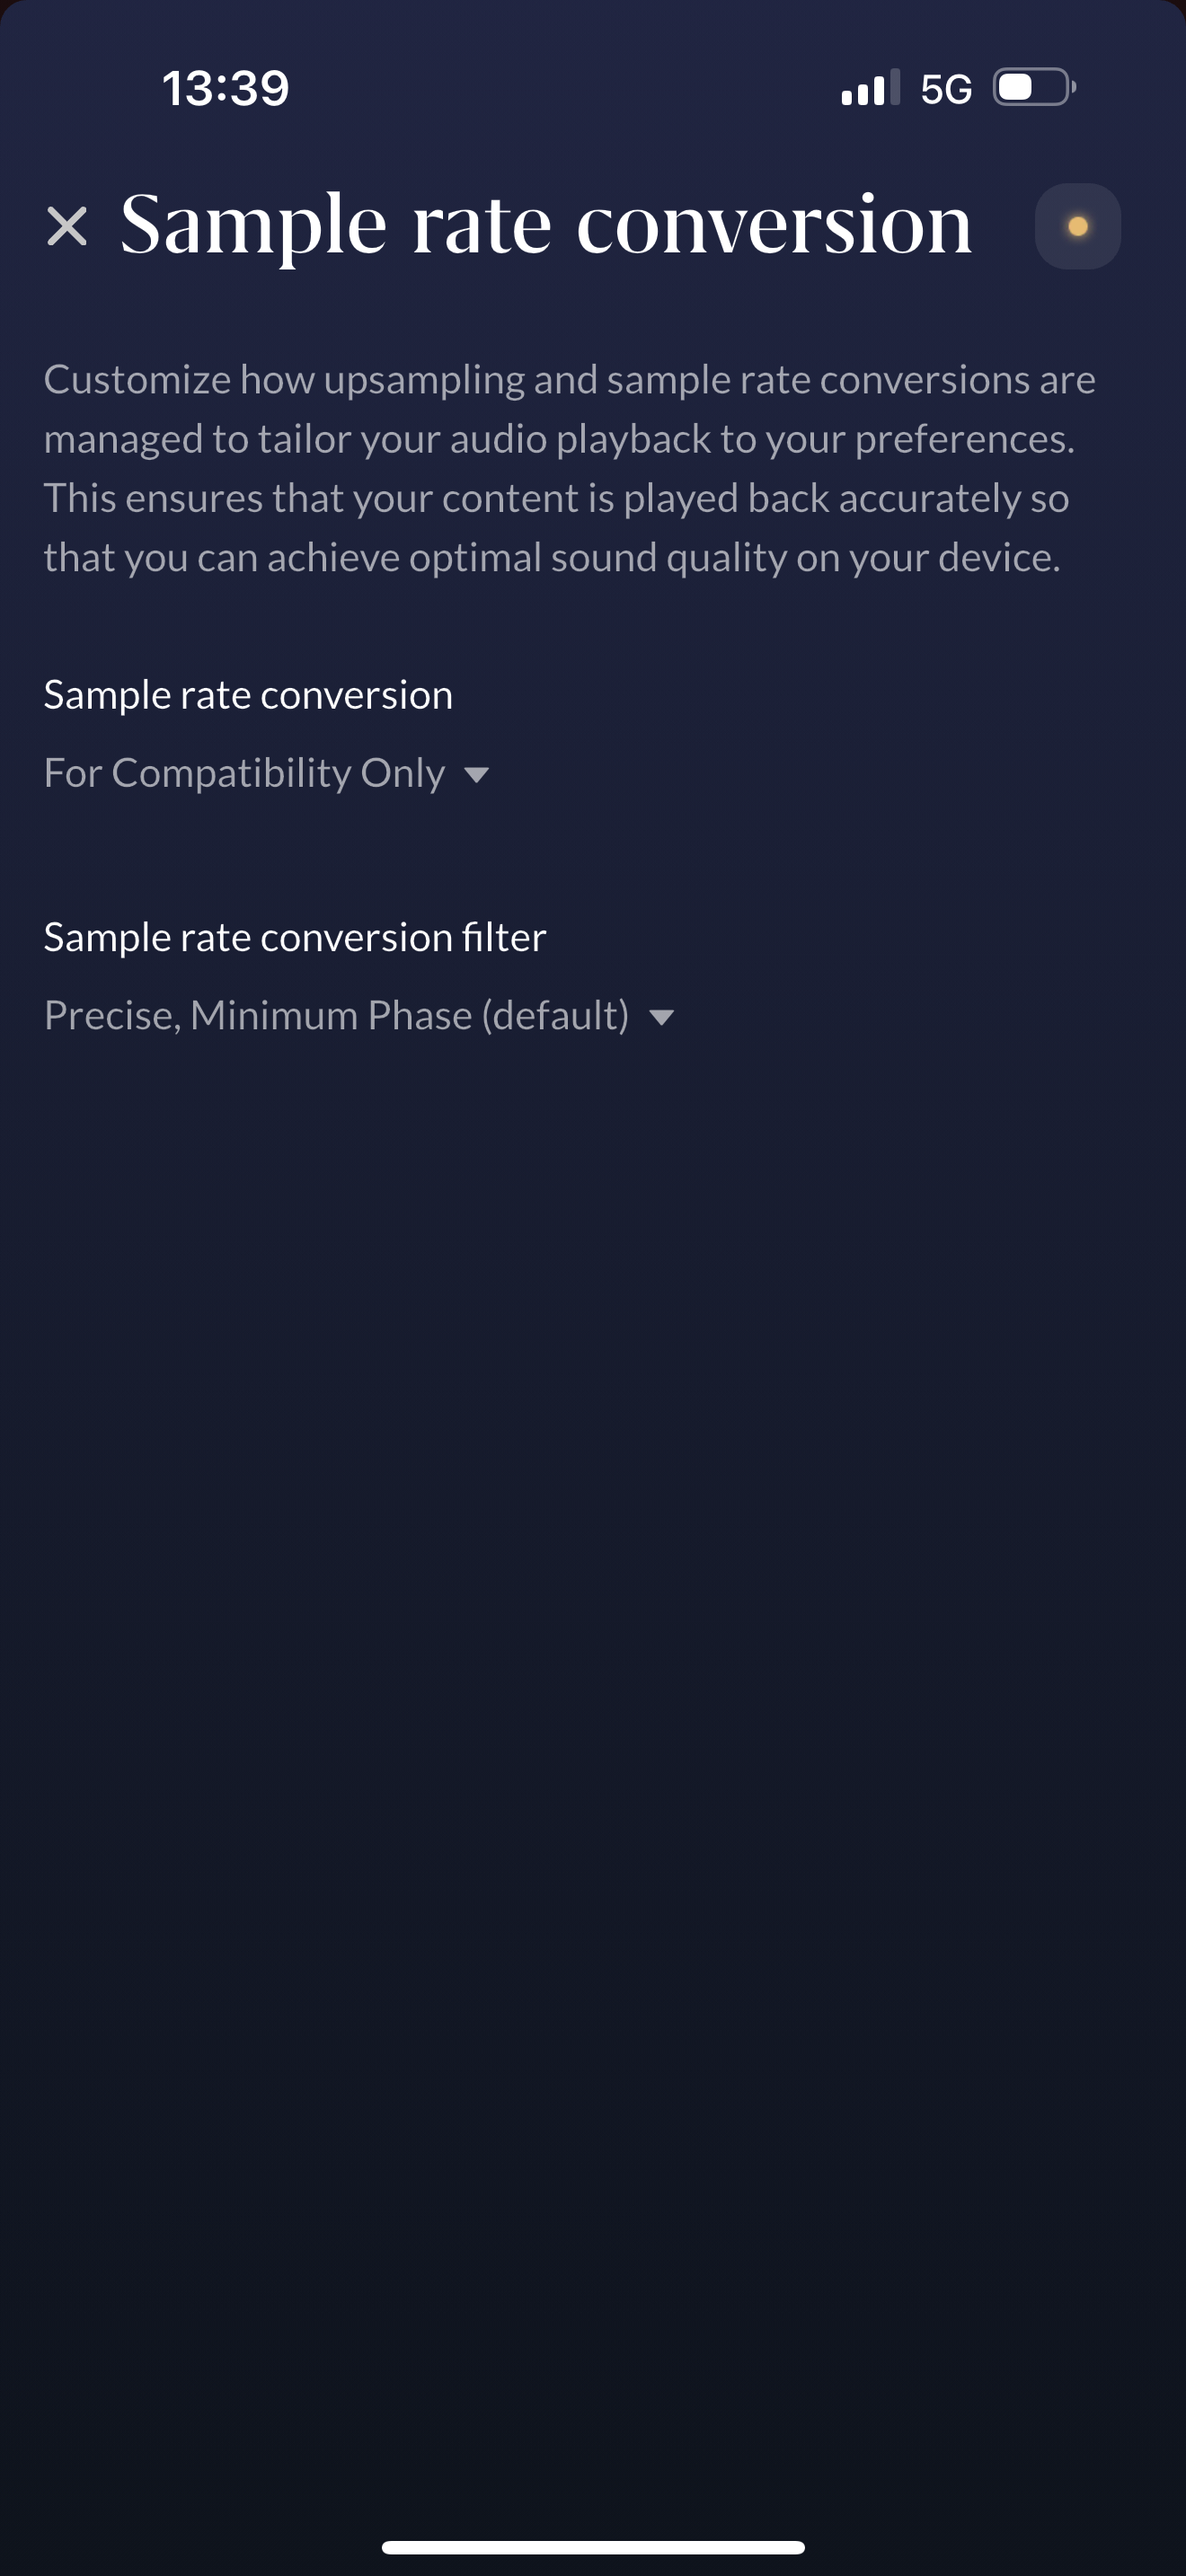1186x2576 pixels.
Task: Tap the Sample rate conversion page title
Action: tap(546, 225)
